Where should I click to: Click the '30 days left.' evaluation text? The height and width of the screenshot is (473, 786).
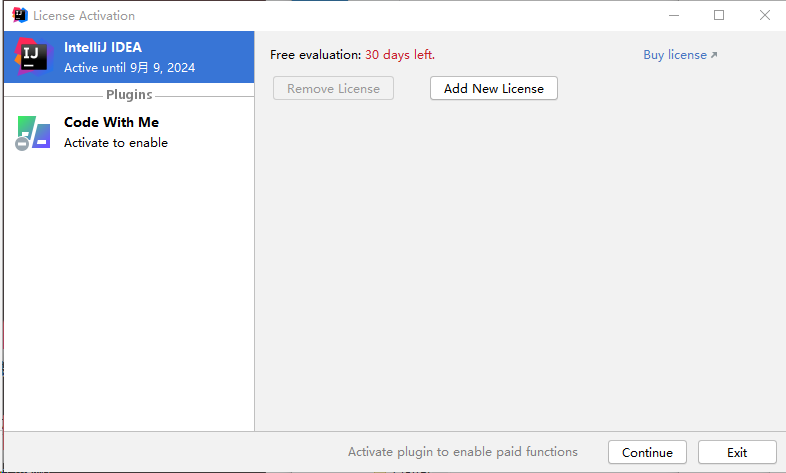click(400, 55)
